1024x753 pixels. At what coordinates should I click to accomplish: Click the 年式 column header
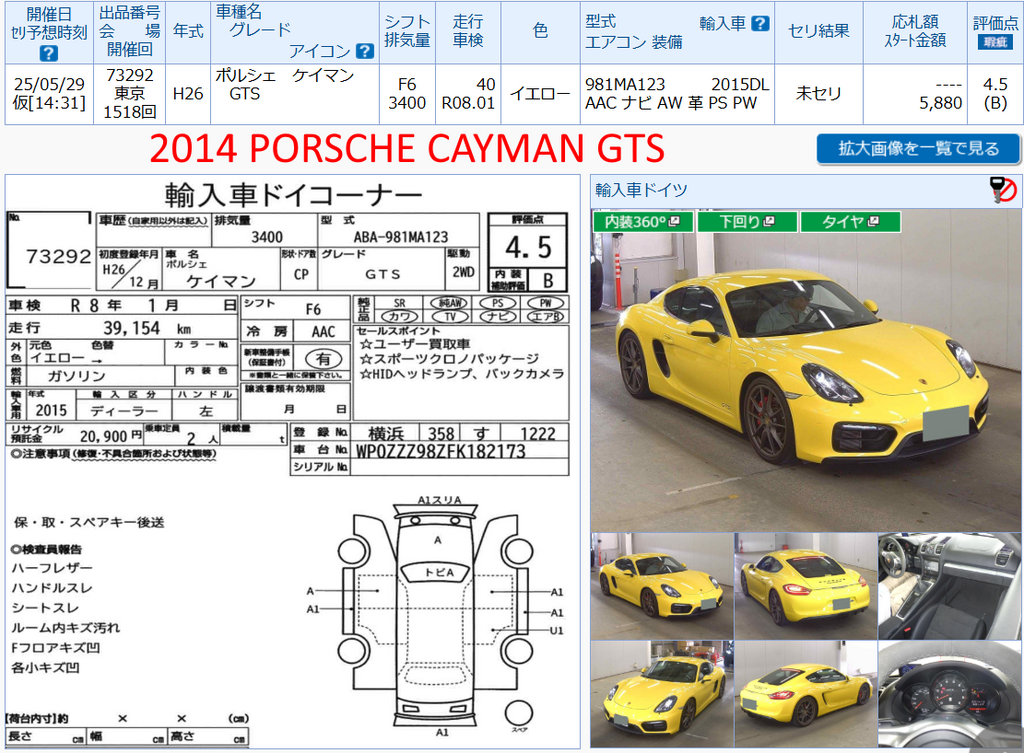point(188,31)
